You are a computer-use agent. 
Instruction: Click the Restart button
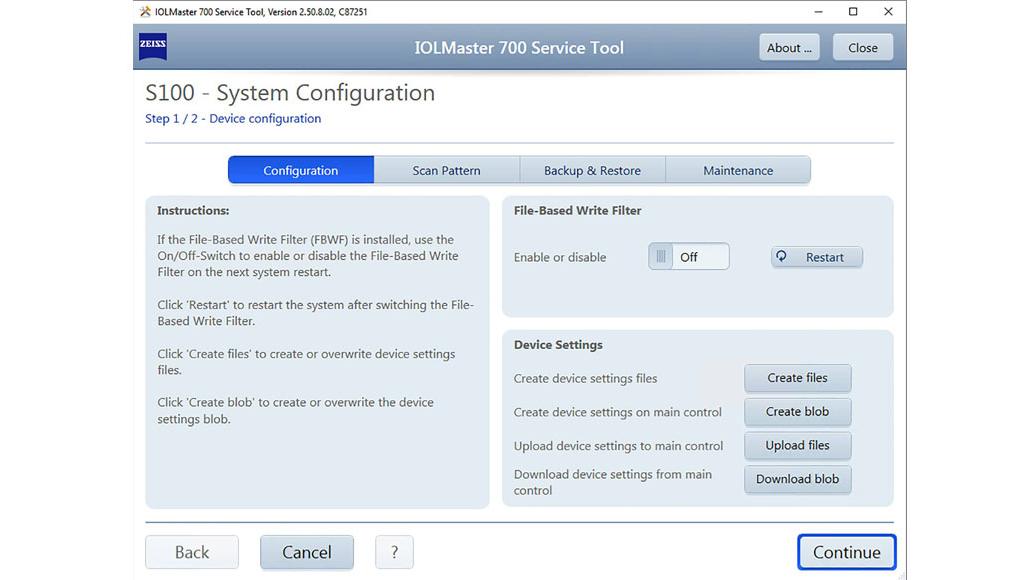tap(817, 257)
